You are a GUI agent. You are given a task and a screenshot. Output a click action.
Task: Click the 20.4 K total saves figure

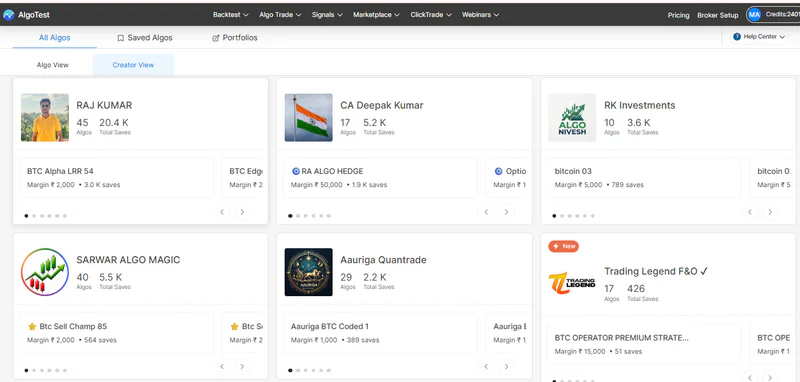coord(114,122)
